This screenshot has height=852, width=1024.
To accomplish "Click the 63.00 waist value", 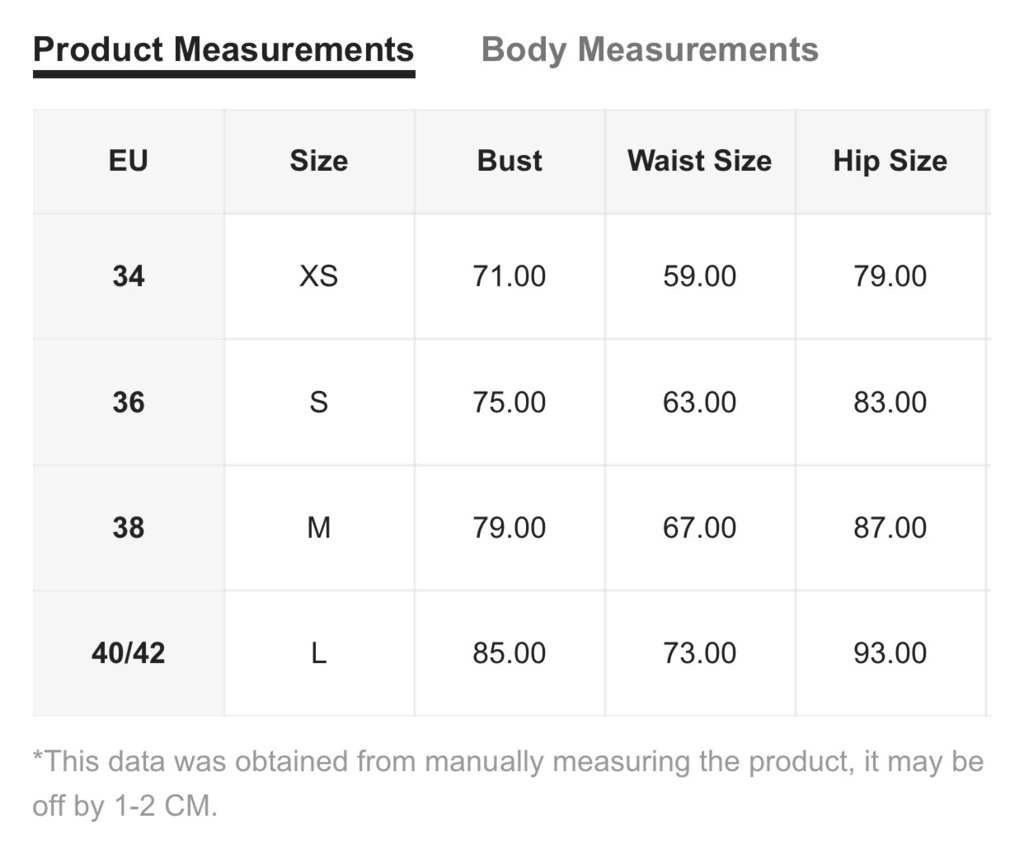I will pos(700,402).
